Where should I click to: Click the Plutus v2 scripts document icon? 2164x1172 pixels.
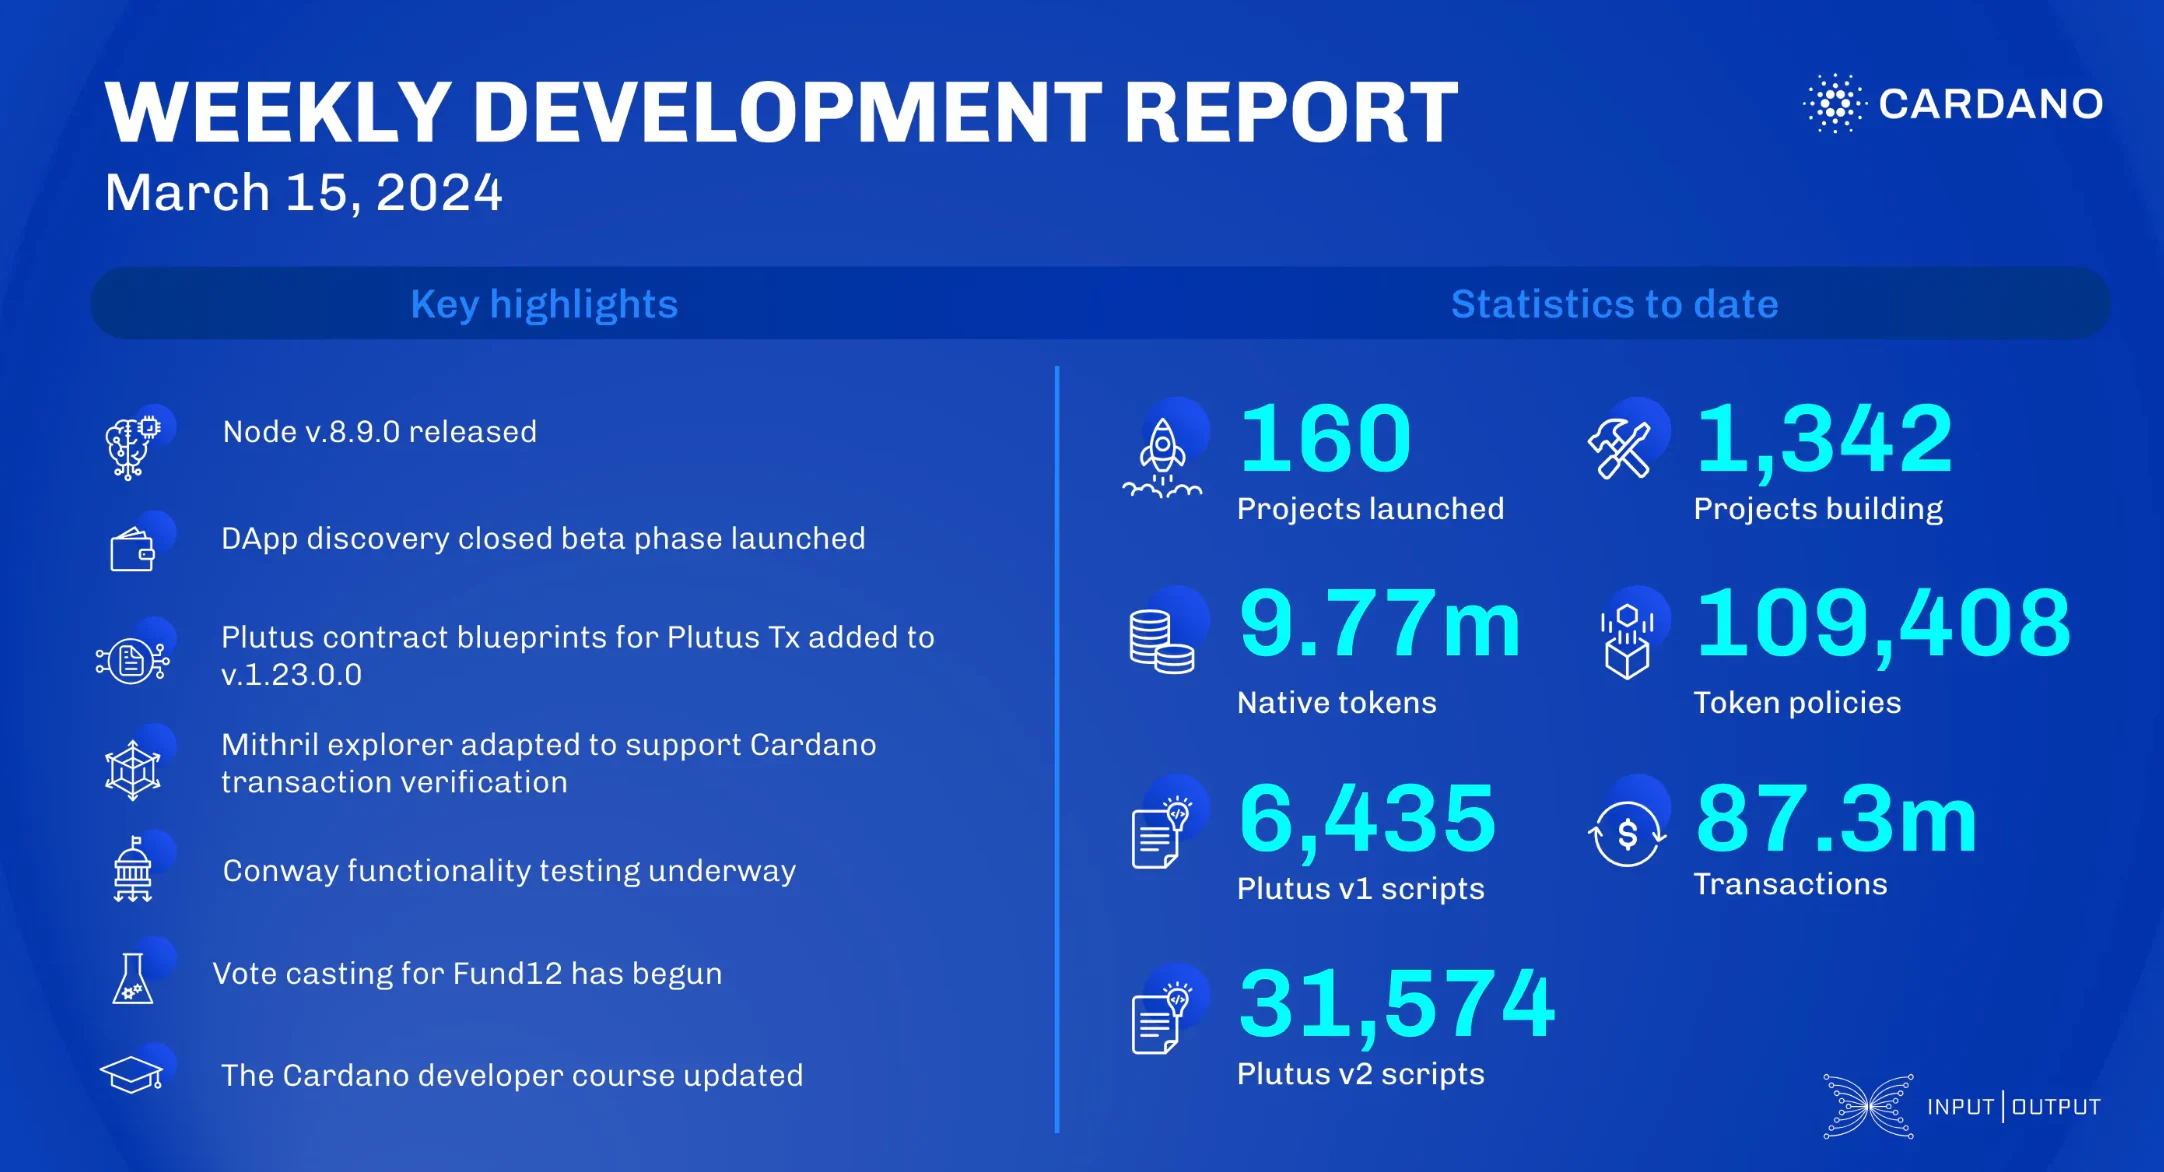point(1160,1020)
